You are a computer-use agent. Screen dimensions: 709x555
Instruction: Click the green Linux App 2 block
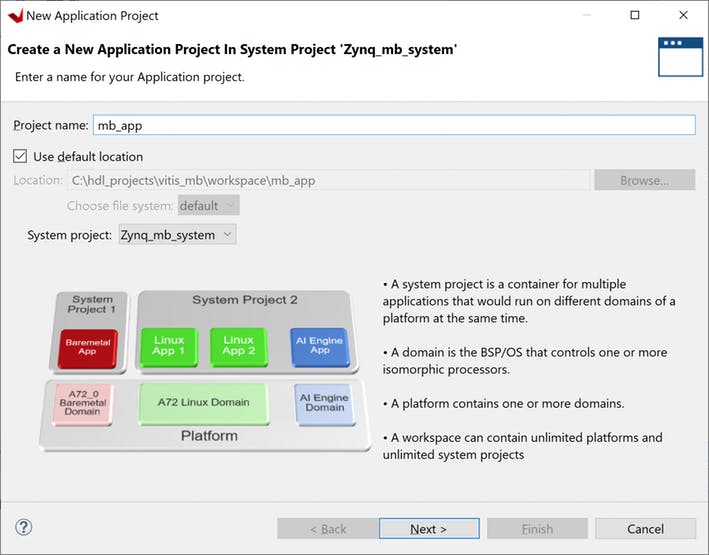coord(238,346)
